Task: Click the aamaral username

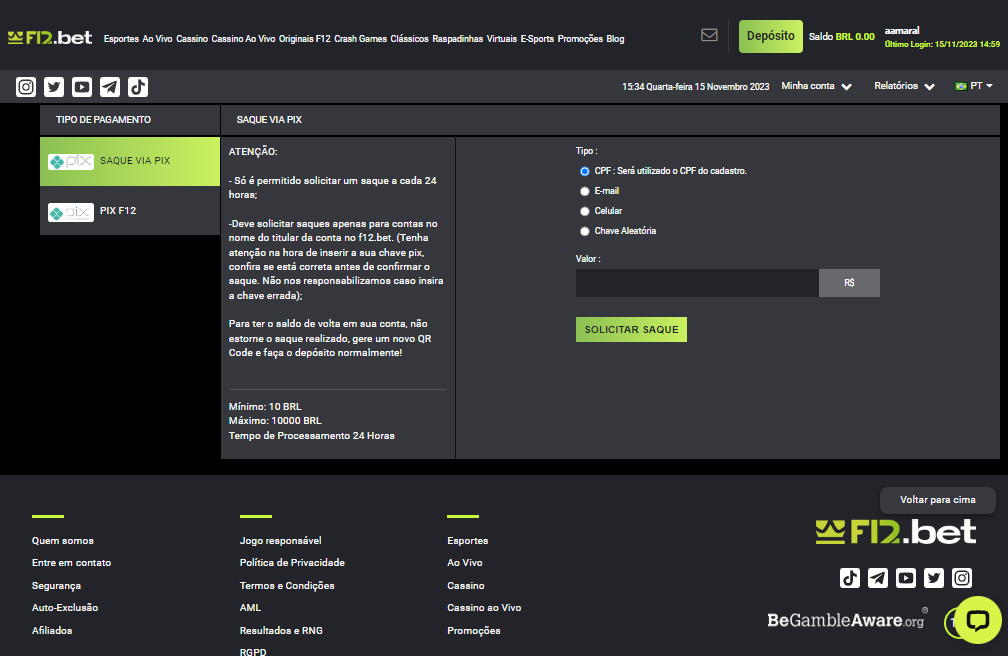Action: (x=902, y=30)
